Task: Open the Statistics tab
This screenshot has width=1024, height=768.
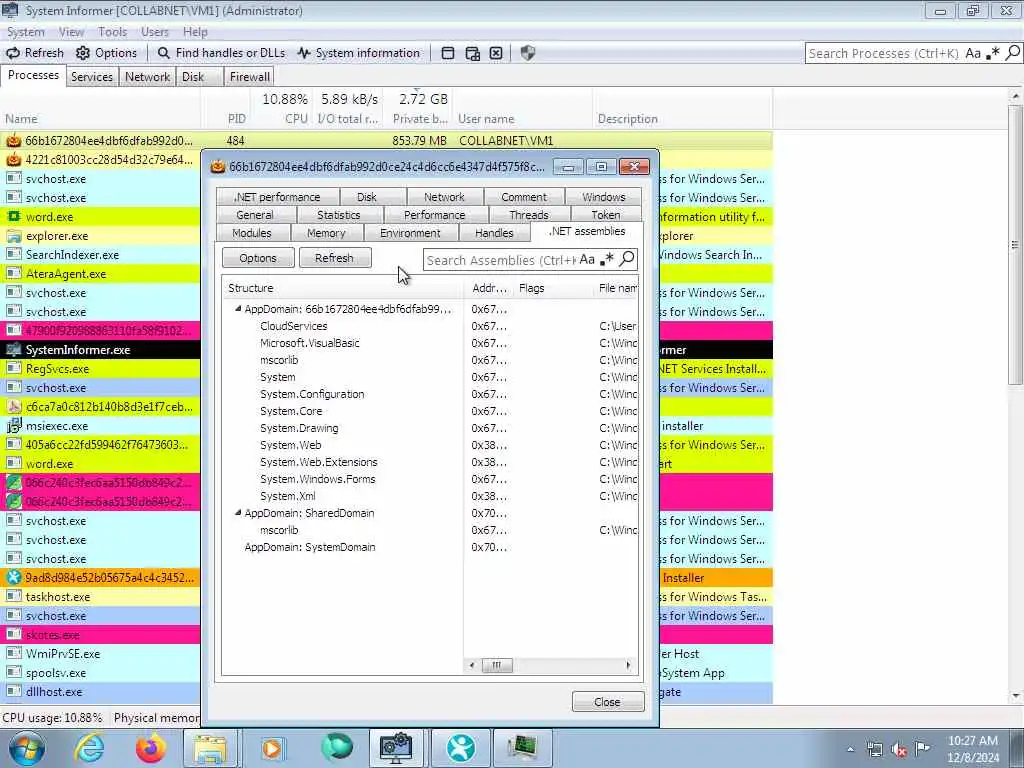Action: (x=339, y=215)
